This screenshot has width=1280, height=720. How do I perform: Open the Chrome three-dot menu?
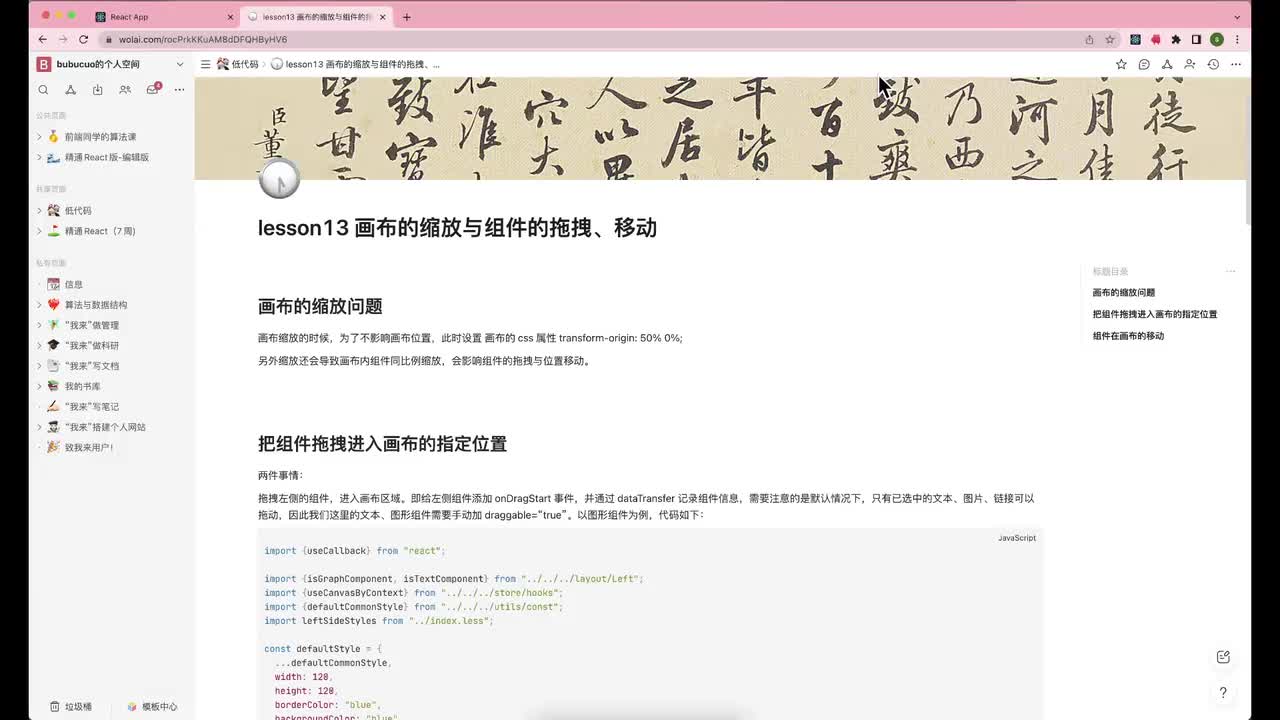point(1237,39)
